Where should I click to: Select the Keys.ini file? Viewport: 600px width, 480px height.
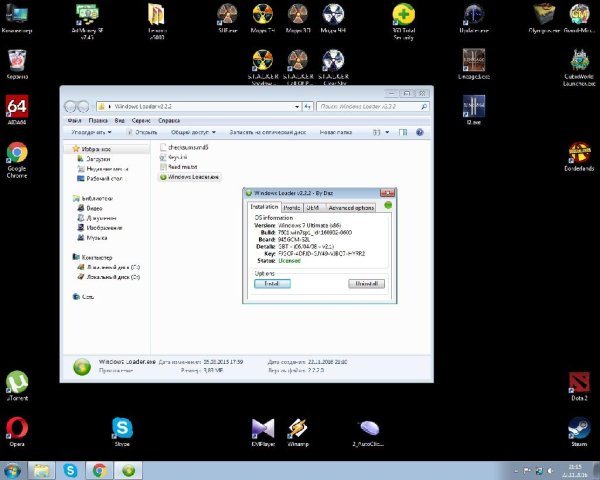click(173, 157)
